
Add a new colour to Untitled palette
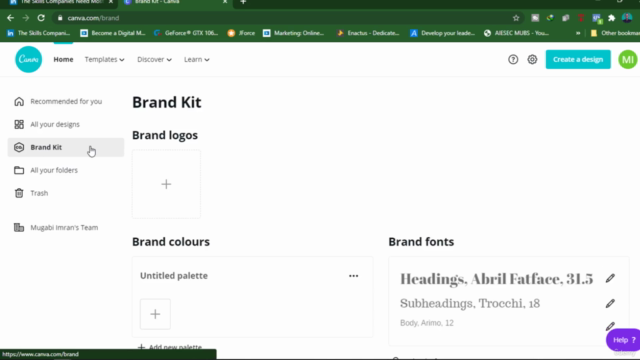click(x=155, y=314)
